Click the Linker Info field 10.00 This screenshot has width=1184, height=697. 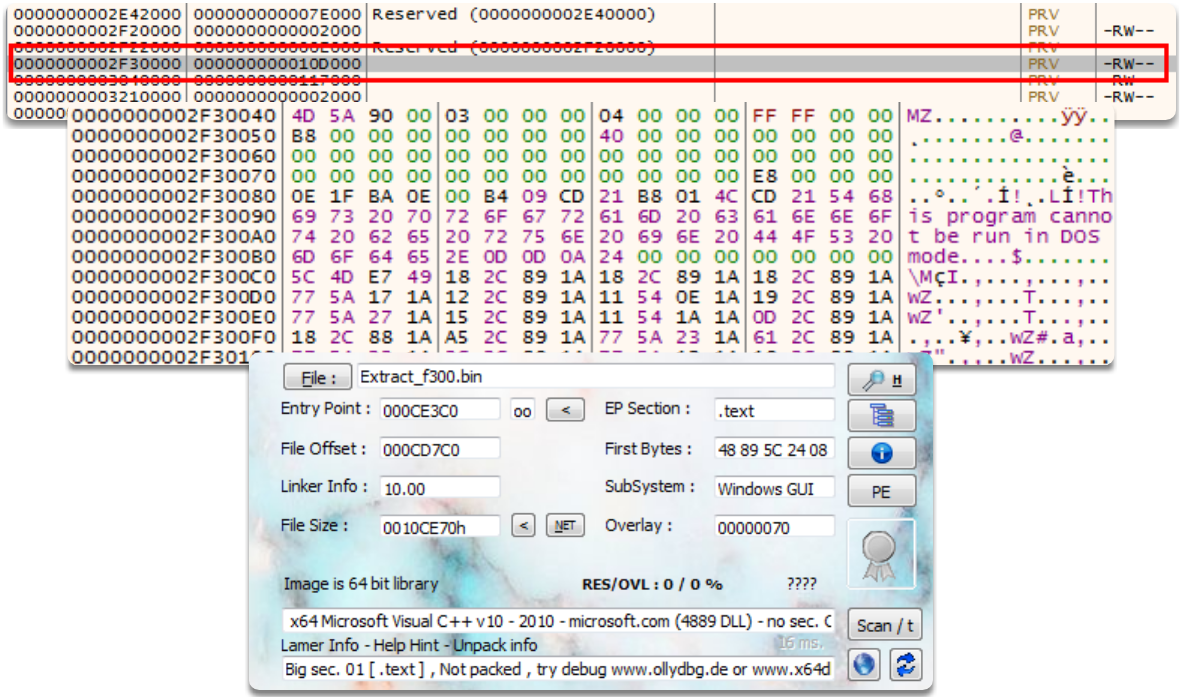439,488
